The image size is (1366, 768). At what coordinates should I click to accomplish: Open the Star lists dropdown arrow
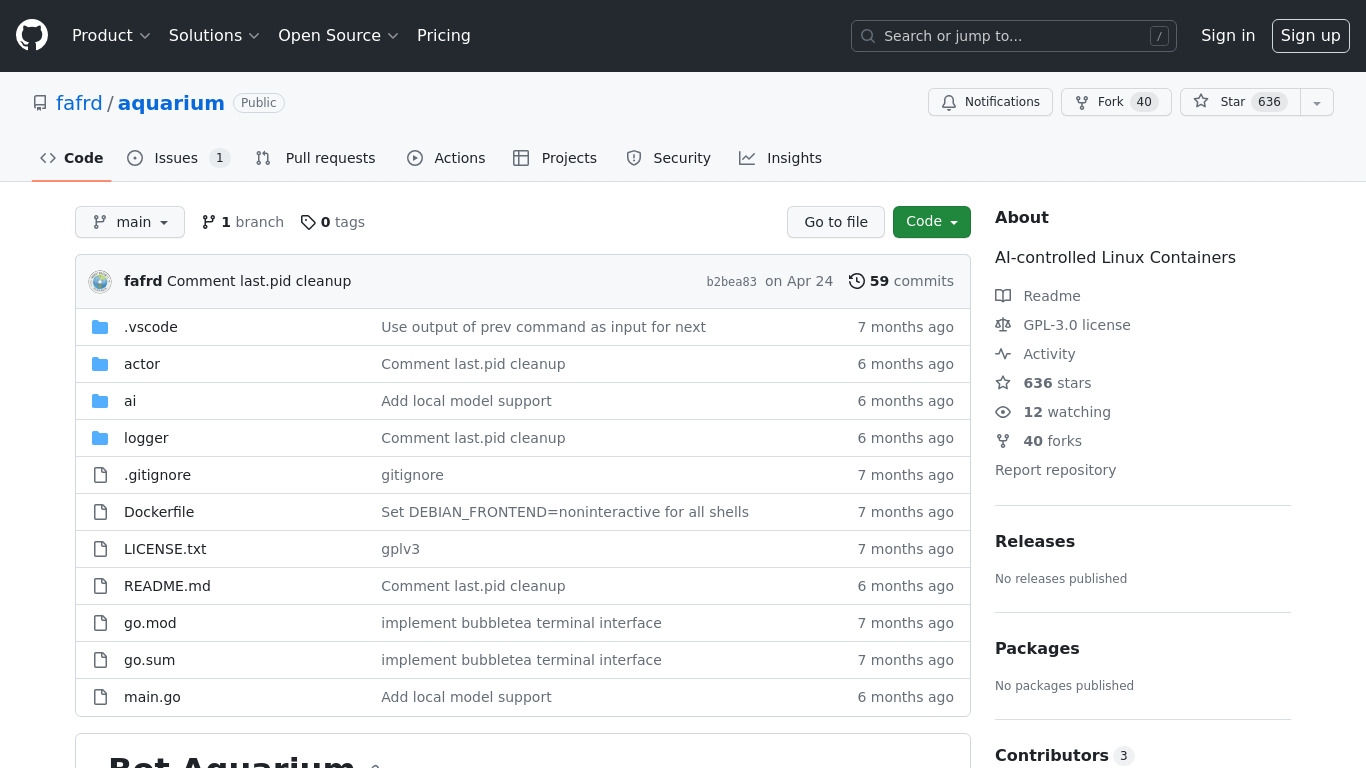[x=1317, y=102]
